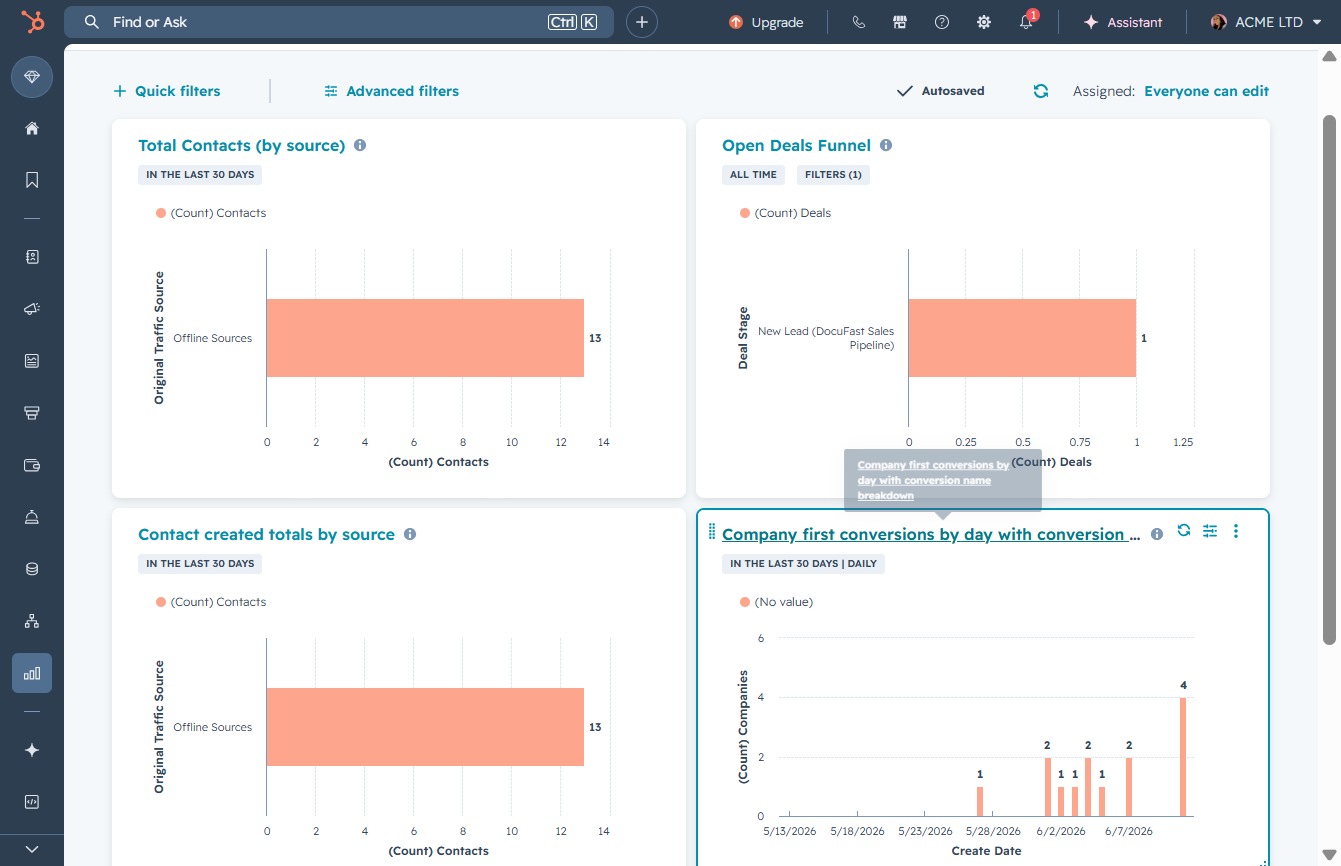Open the Breeze AI sparkle sidebar icon
The height and width of the screenshot is (866, 1341).
pyautogui.click(x=32, y=750)
